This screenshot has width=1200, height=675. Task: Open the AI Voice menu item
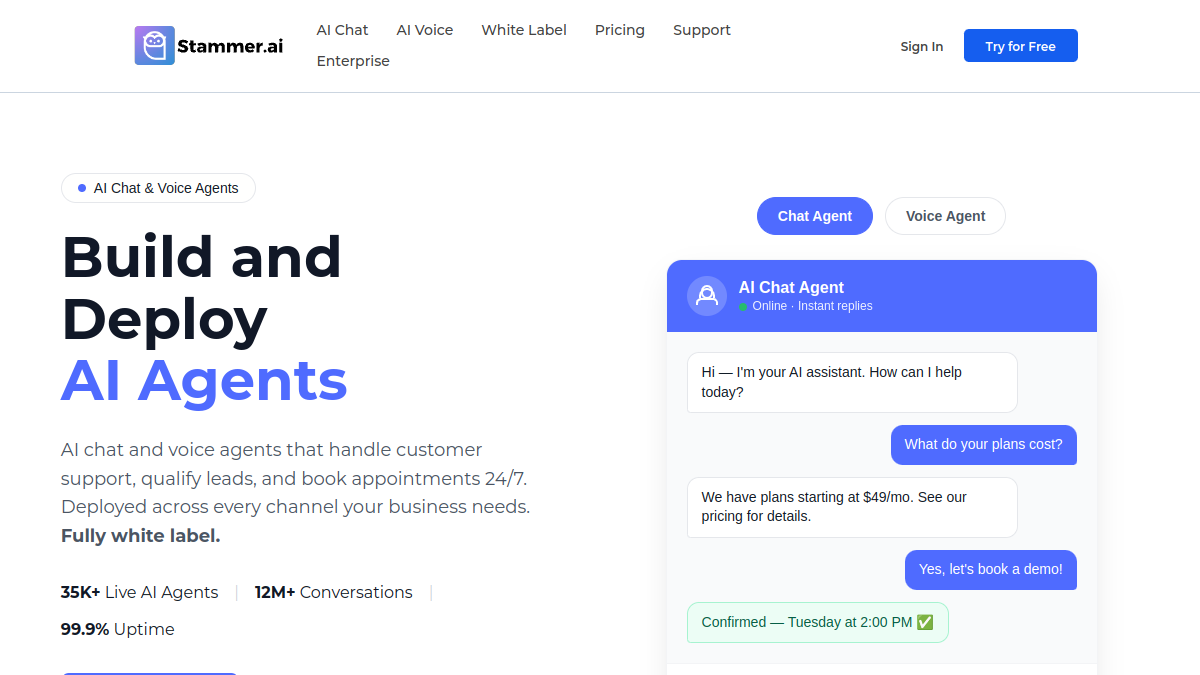coord(425,30)
